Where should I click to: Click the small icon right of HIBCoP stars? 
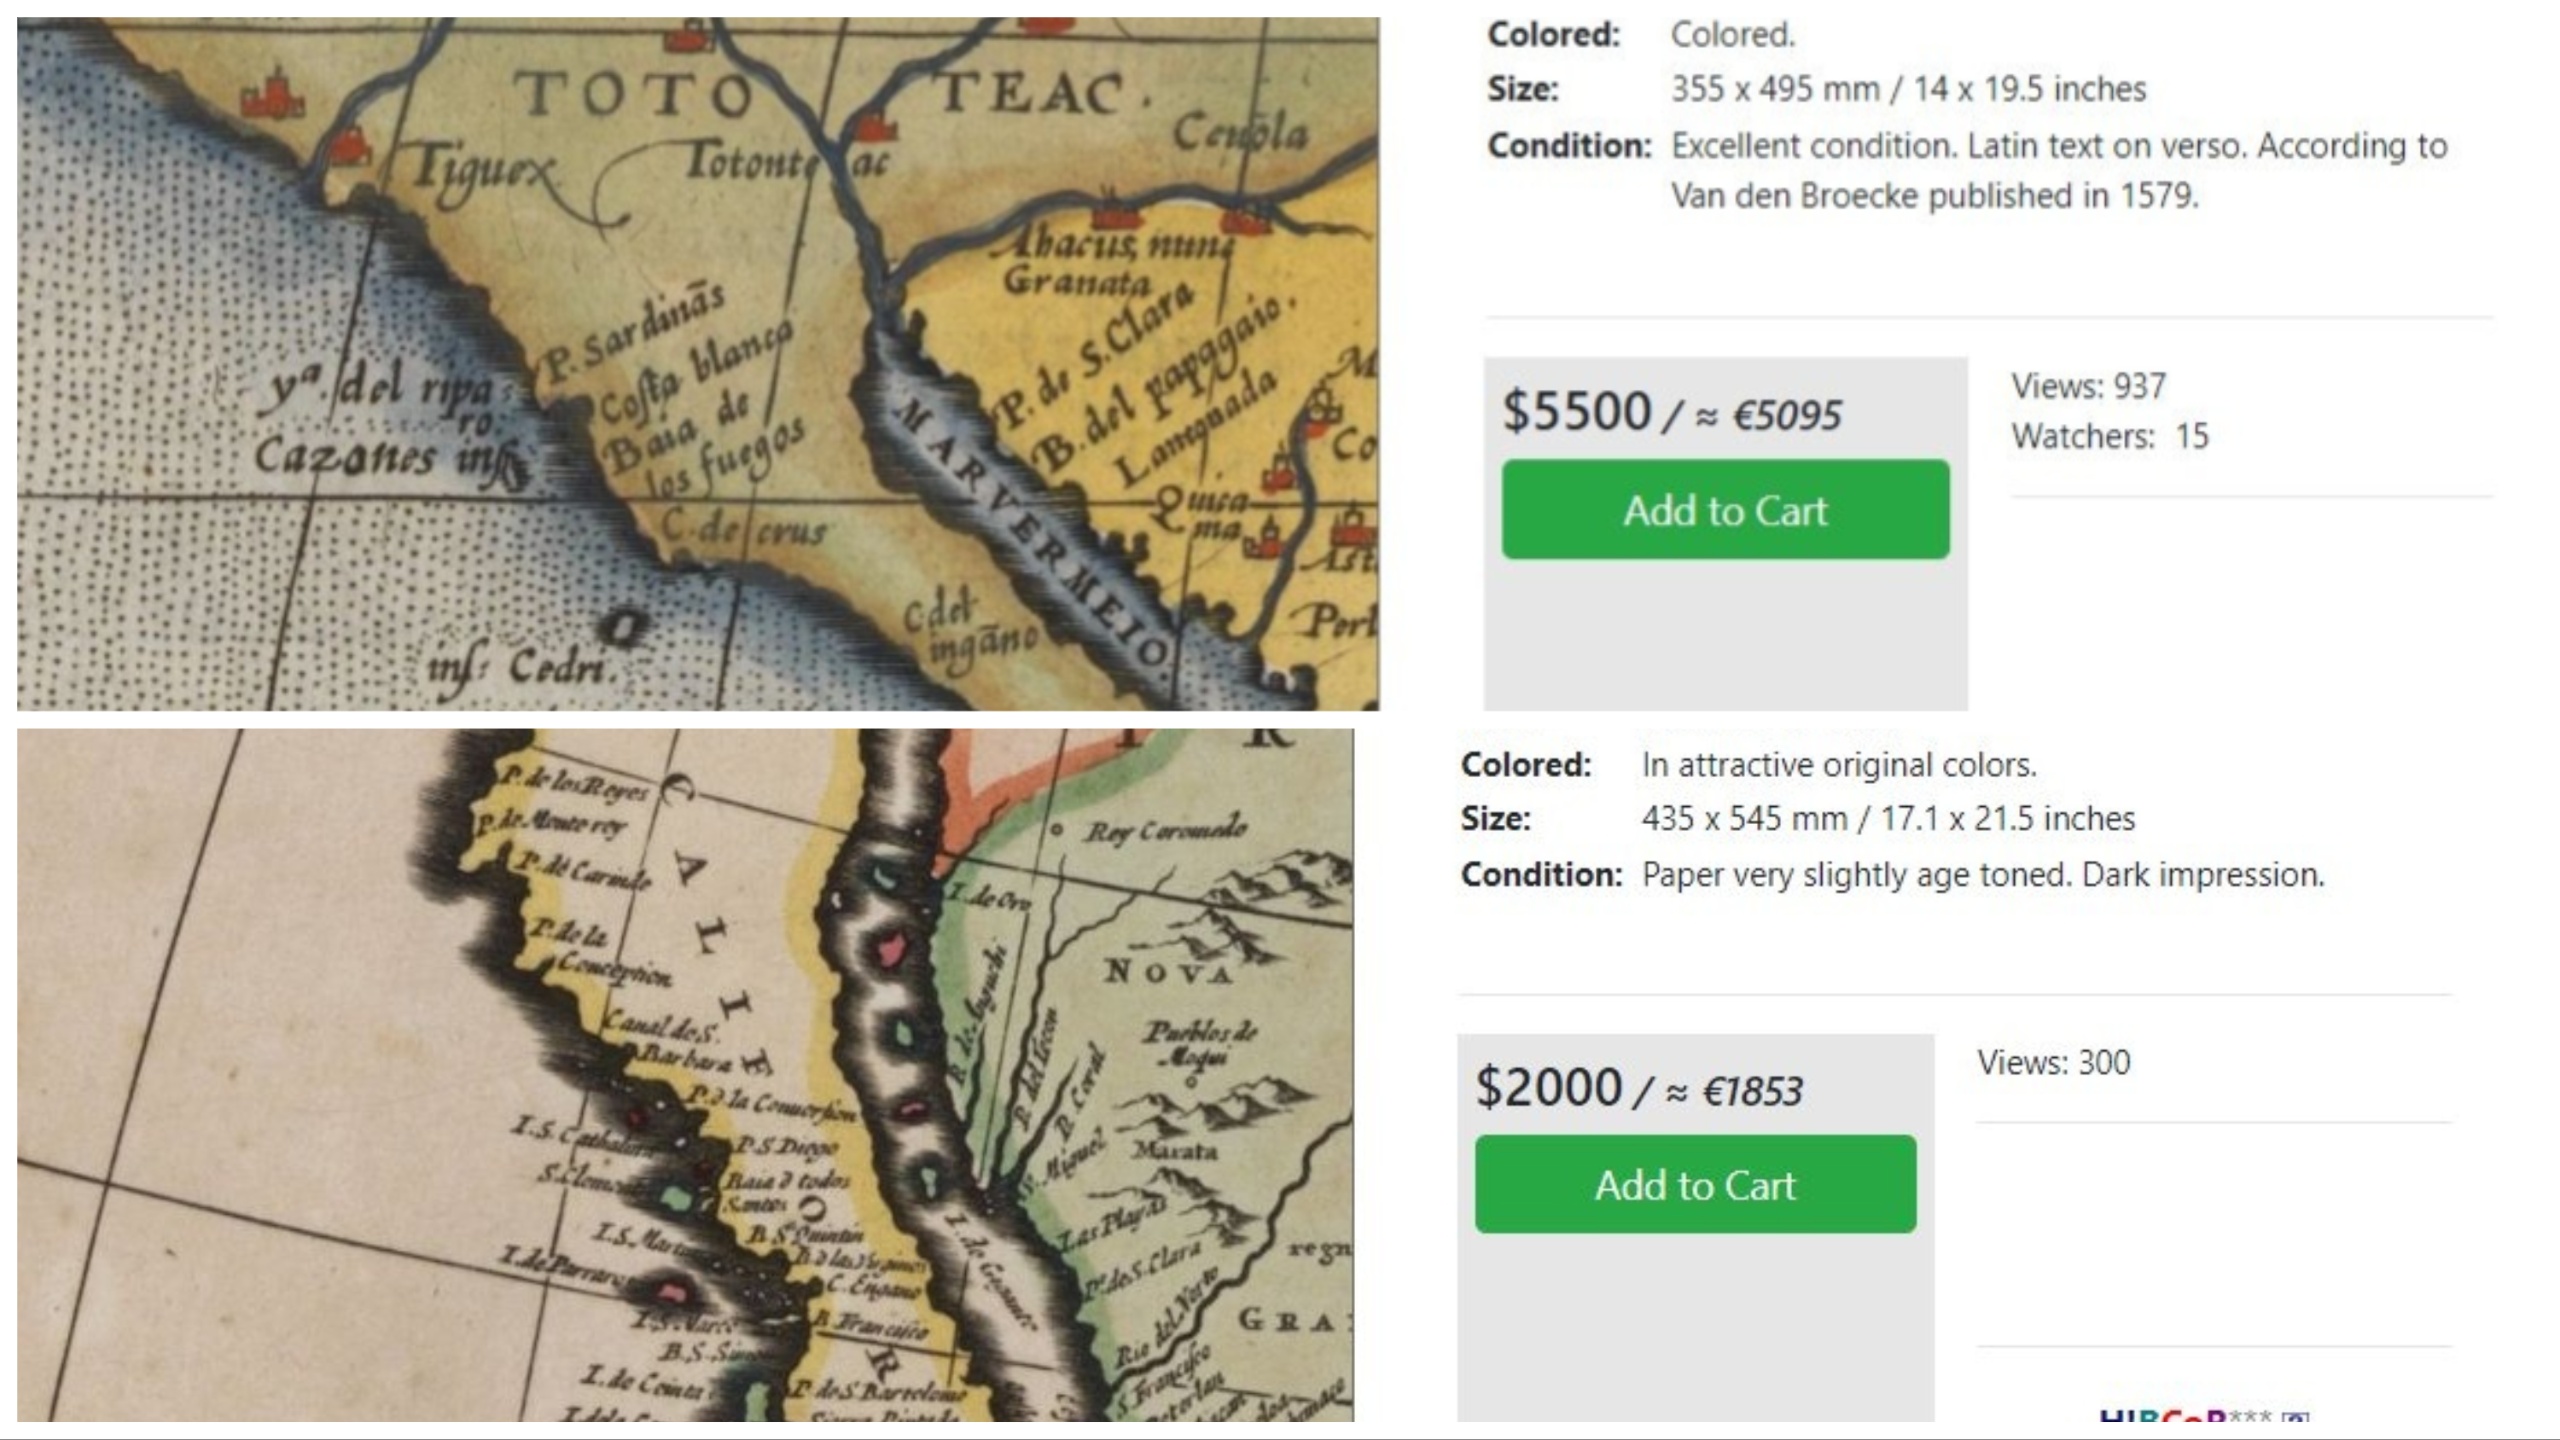[2296, 1418]
